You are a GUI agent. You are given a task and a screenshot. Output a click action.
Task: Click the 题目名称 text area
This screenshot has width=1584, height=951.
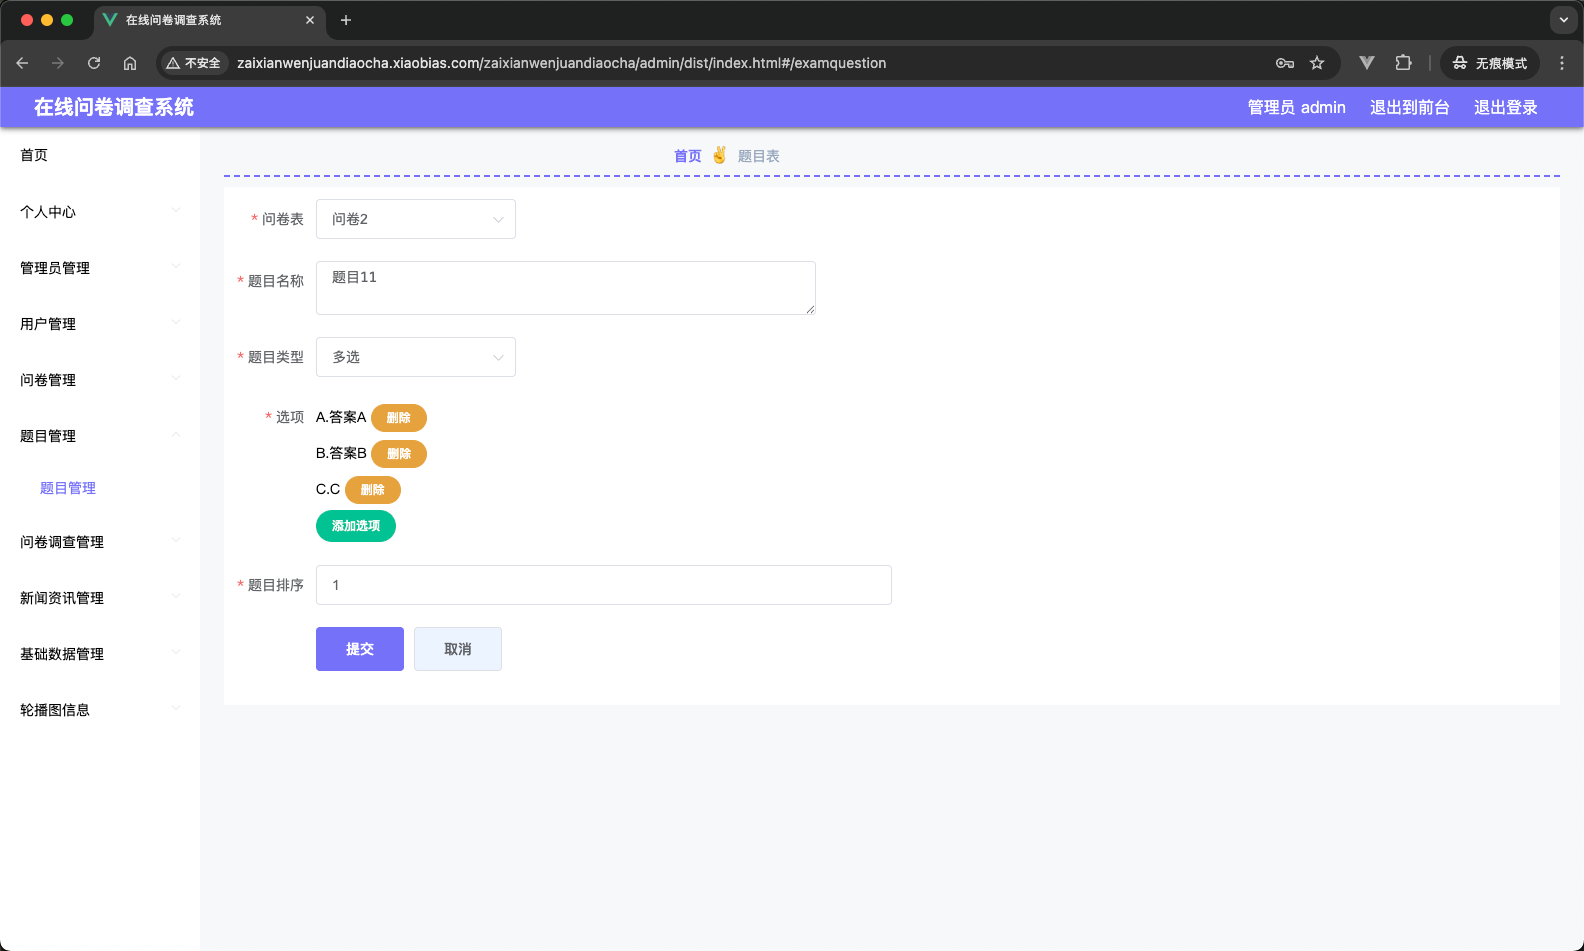566,288
